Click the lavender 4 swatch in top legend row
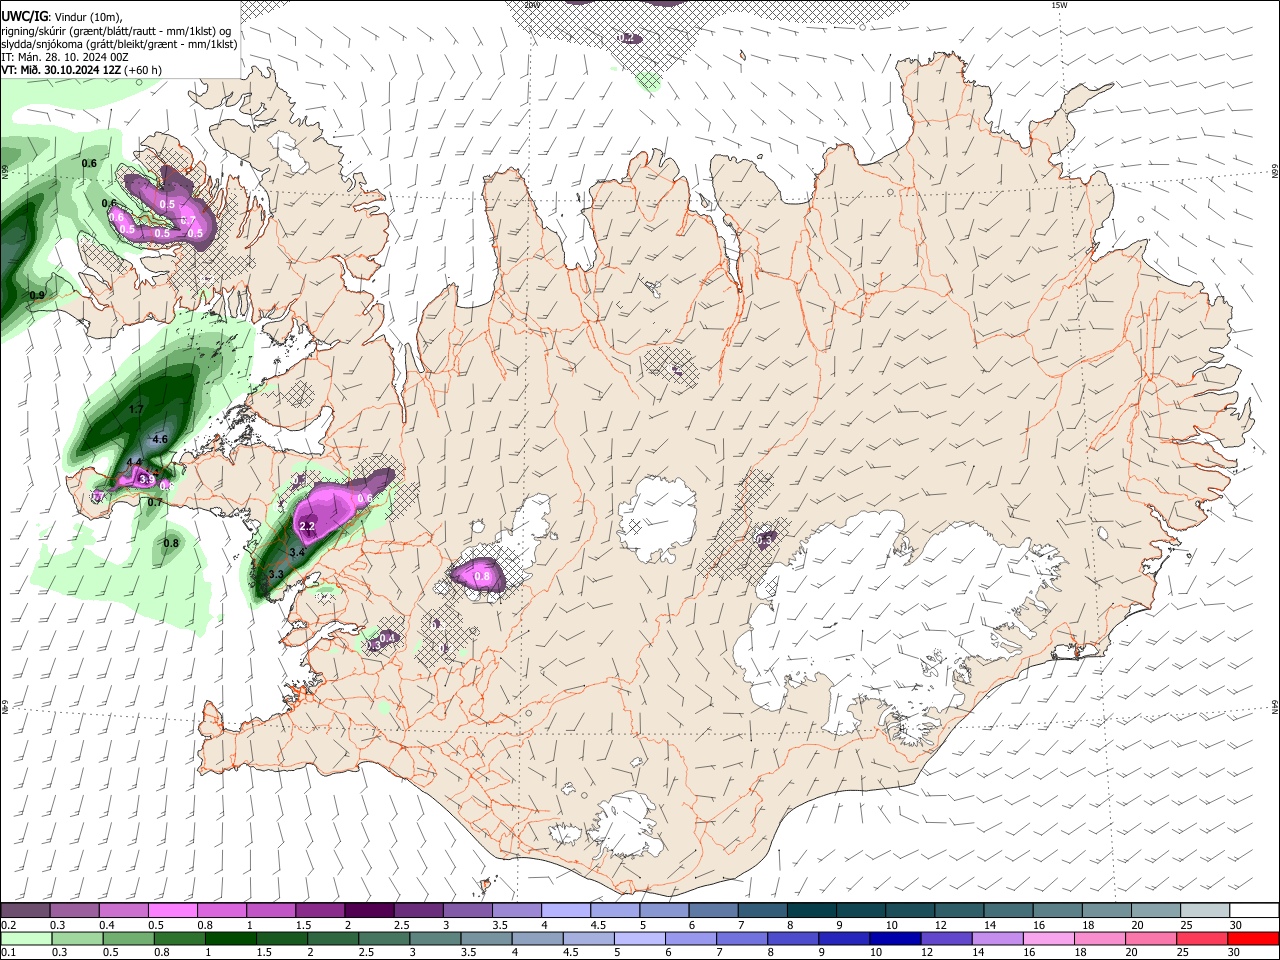Viewport: 1280px width, 960px height. (566, 911)
